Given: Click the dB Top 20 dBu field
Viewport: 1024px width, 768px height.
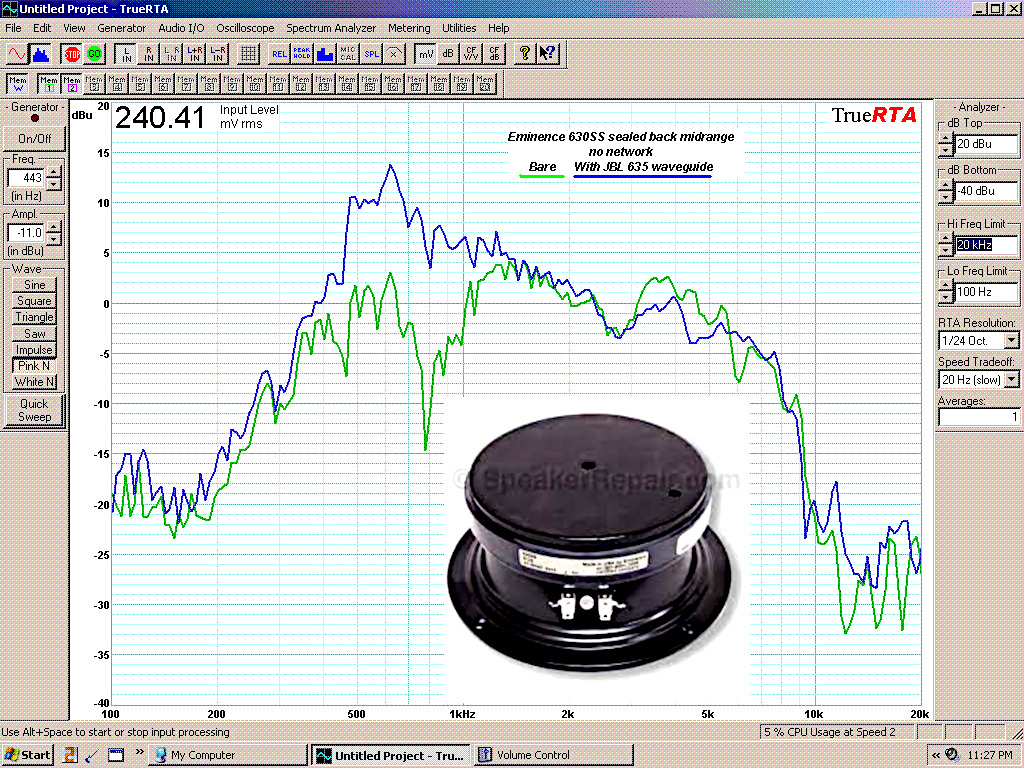Looking at the screenshot, I should (986, 144).
